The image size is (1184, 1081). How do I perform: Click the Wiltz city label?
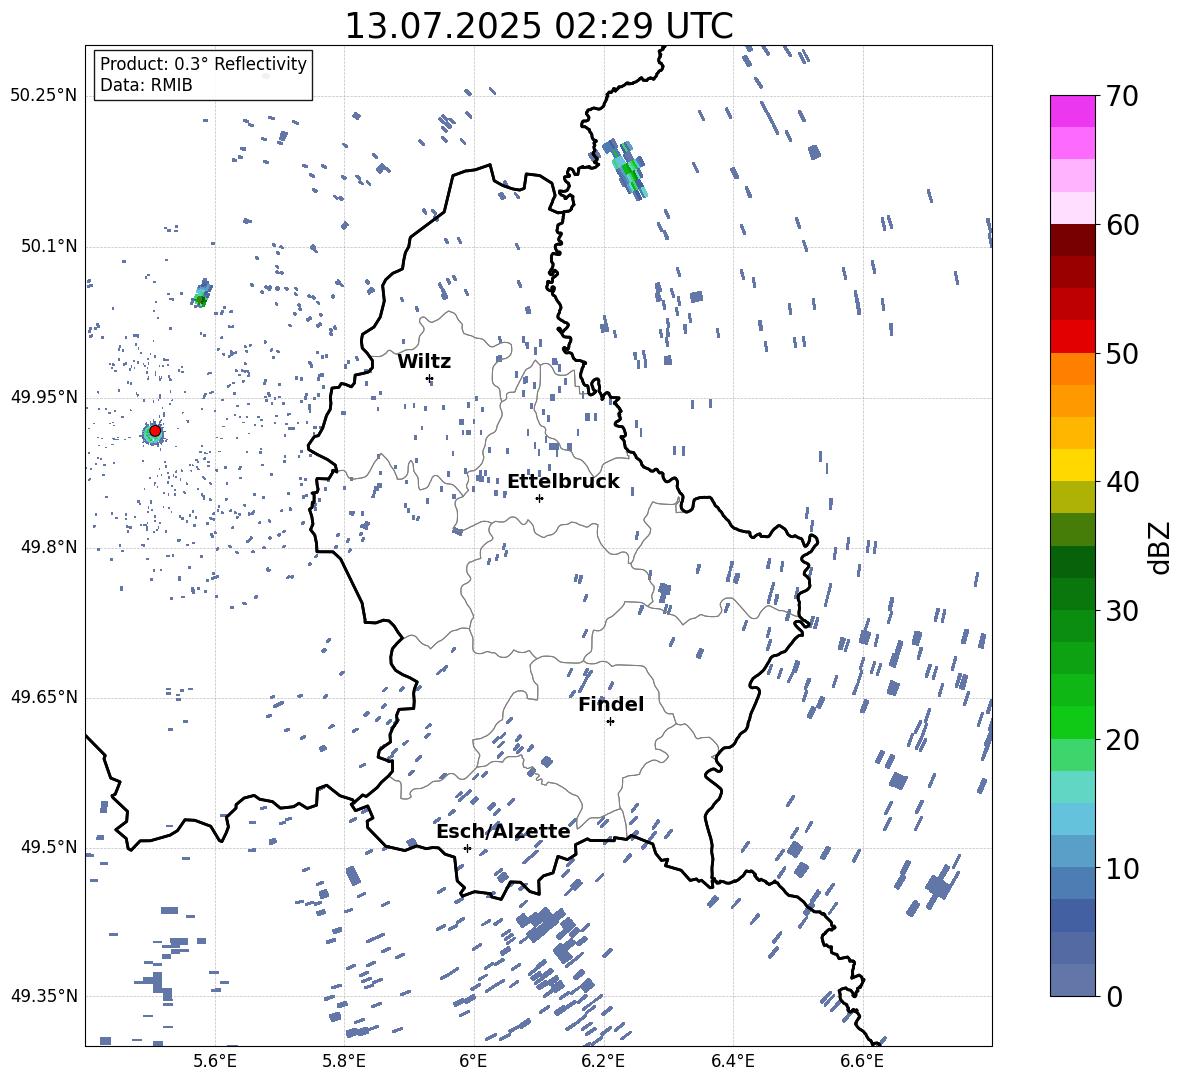click(424, 362)
